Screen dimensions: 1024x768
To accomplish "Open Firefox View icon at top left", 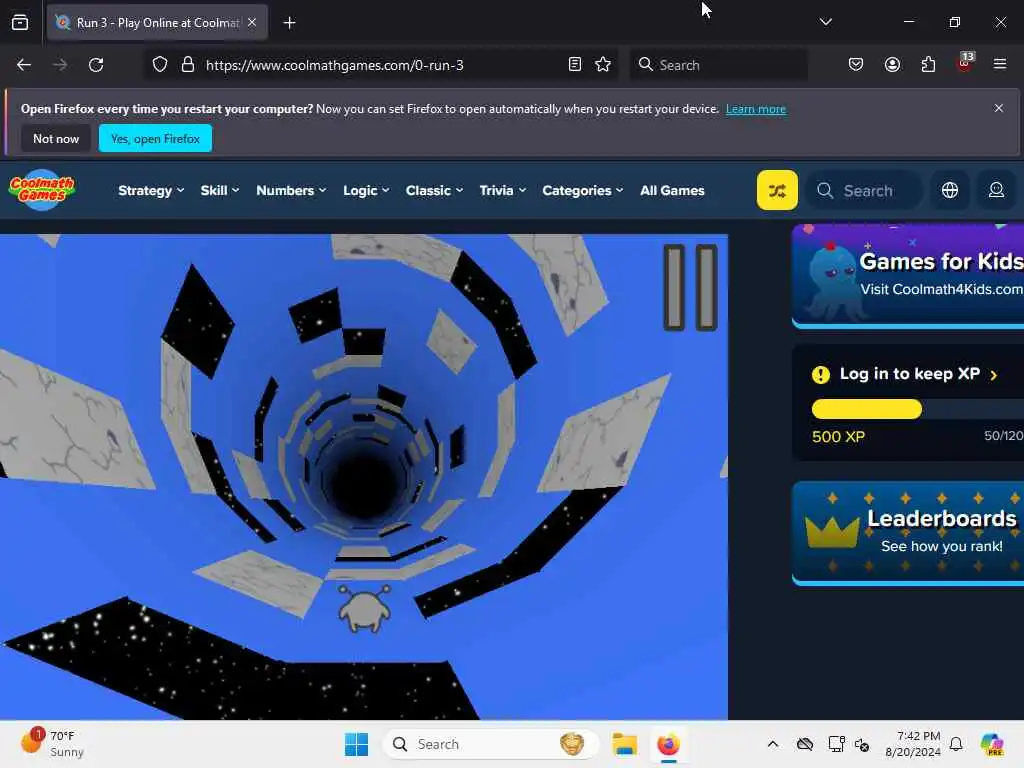I will tap(20, 22).
